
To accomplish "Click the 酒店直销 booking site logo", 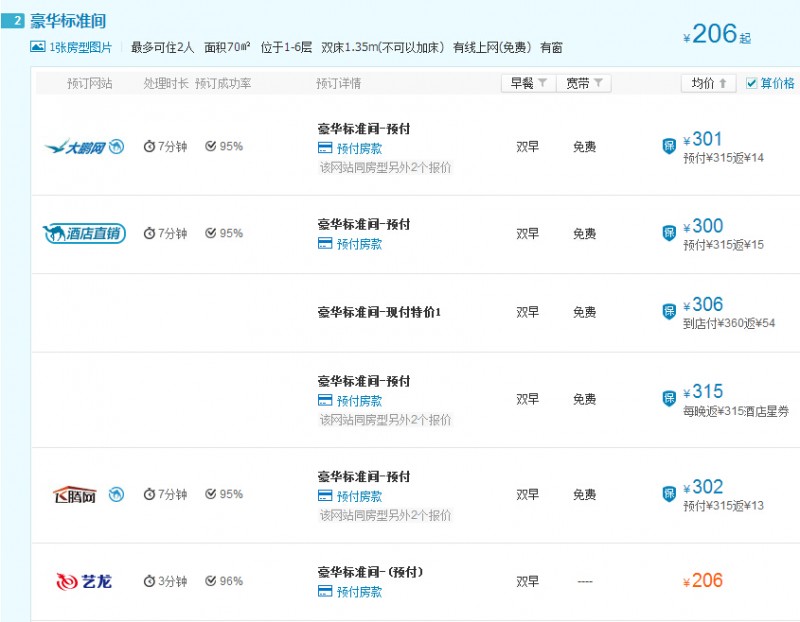I will [x=84, y=234].
